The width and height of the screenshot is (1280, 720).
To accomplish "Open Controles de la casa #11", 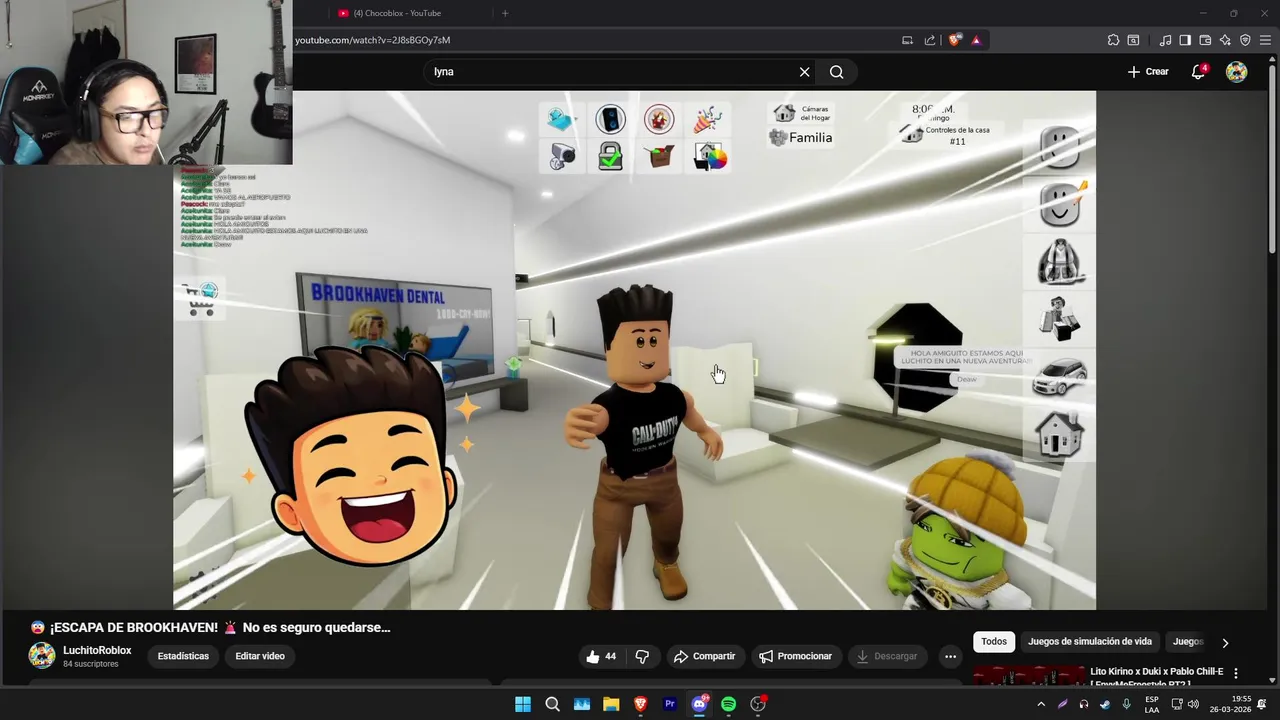I will point(946,135).
